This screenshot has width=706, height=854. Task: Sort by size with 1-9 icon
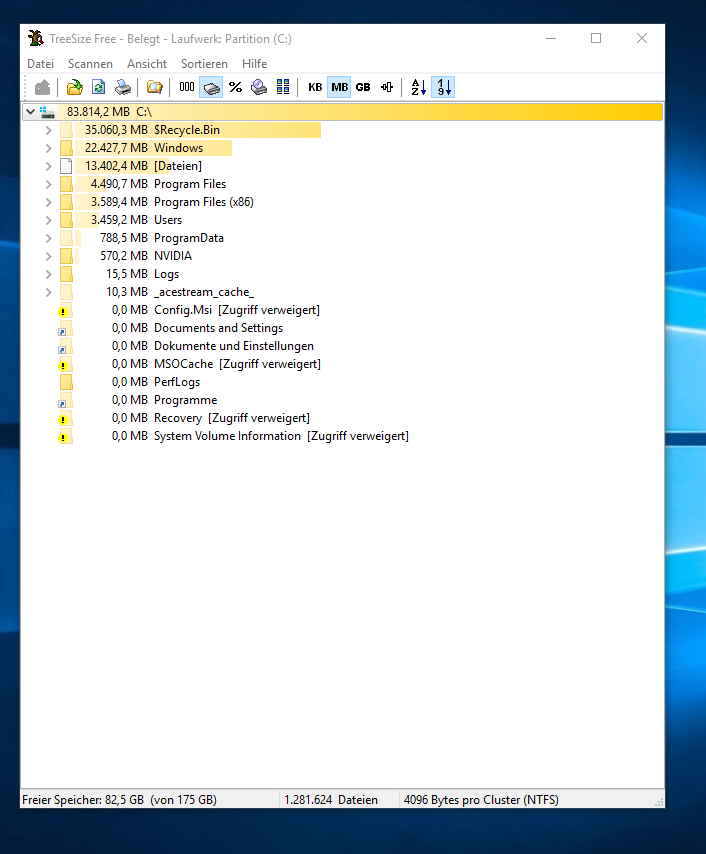443,87
